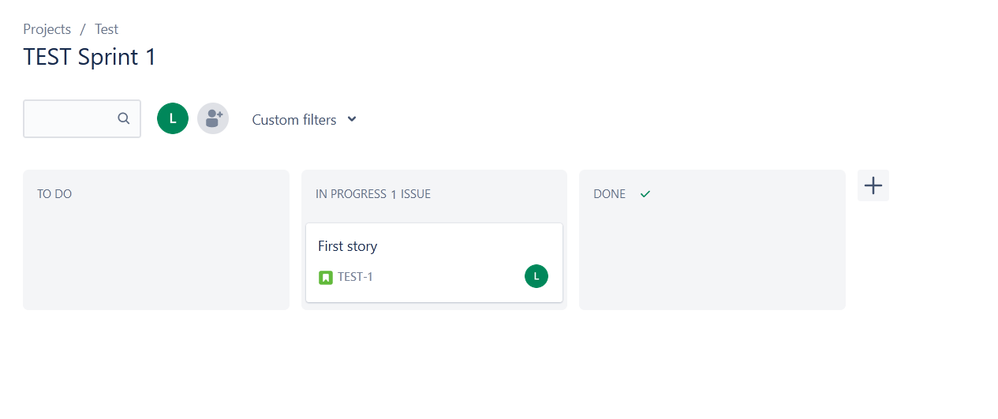
Task: Click chevron next to Custom filters
Action: [351, 119]
